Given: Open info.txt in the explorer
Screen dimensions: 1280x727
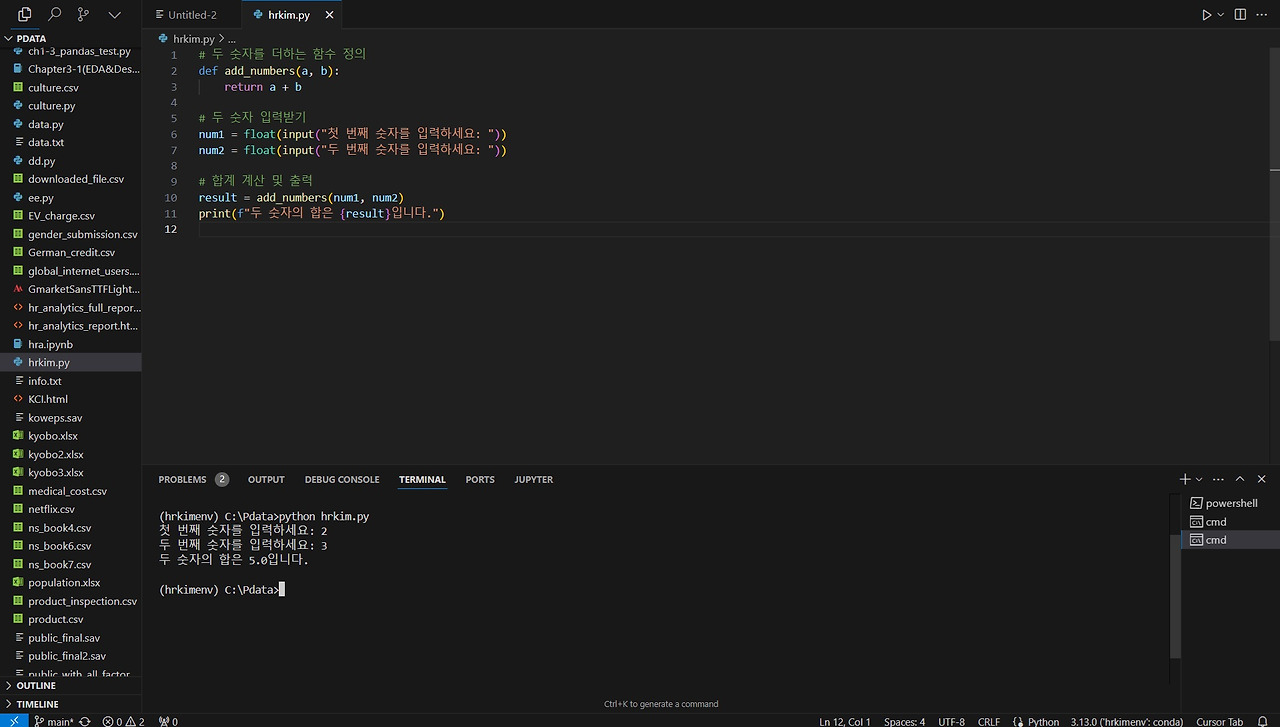Looking at the screenshot, I should point(71,381).
